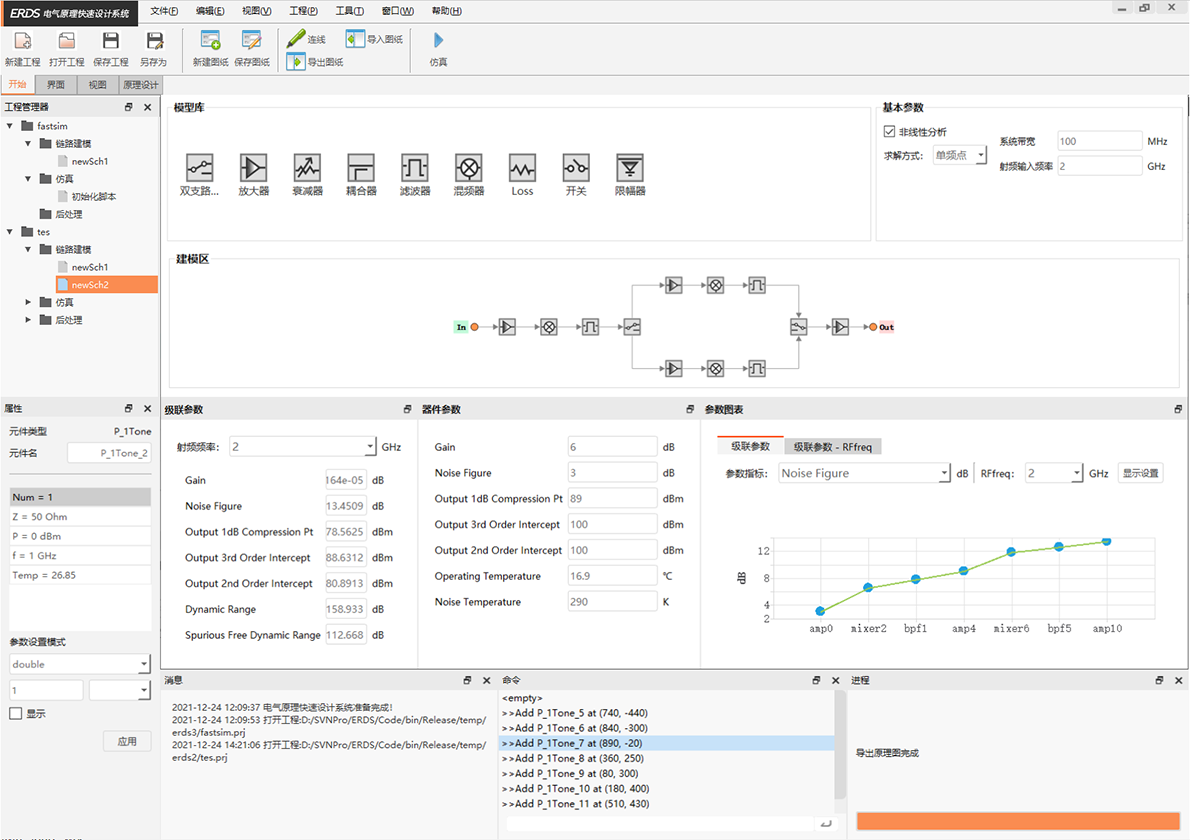Select the 混频器 mixer model icon
This screenshot has width=1190, height=840.
pos(468,167)
